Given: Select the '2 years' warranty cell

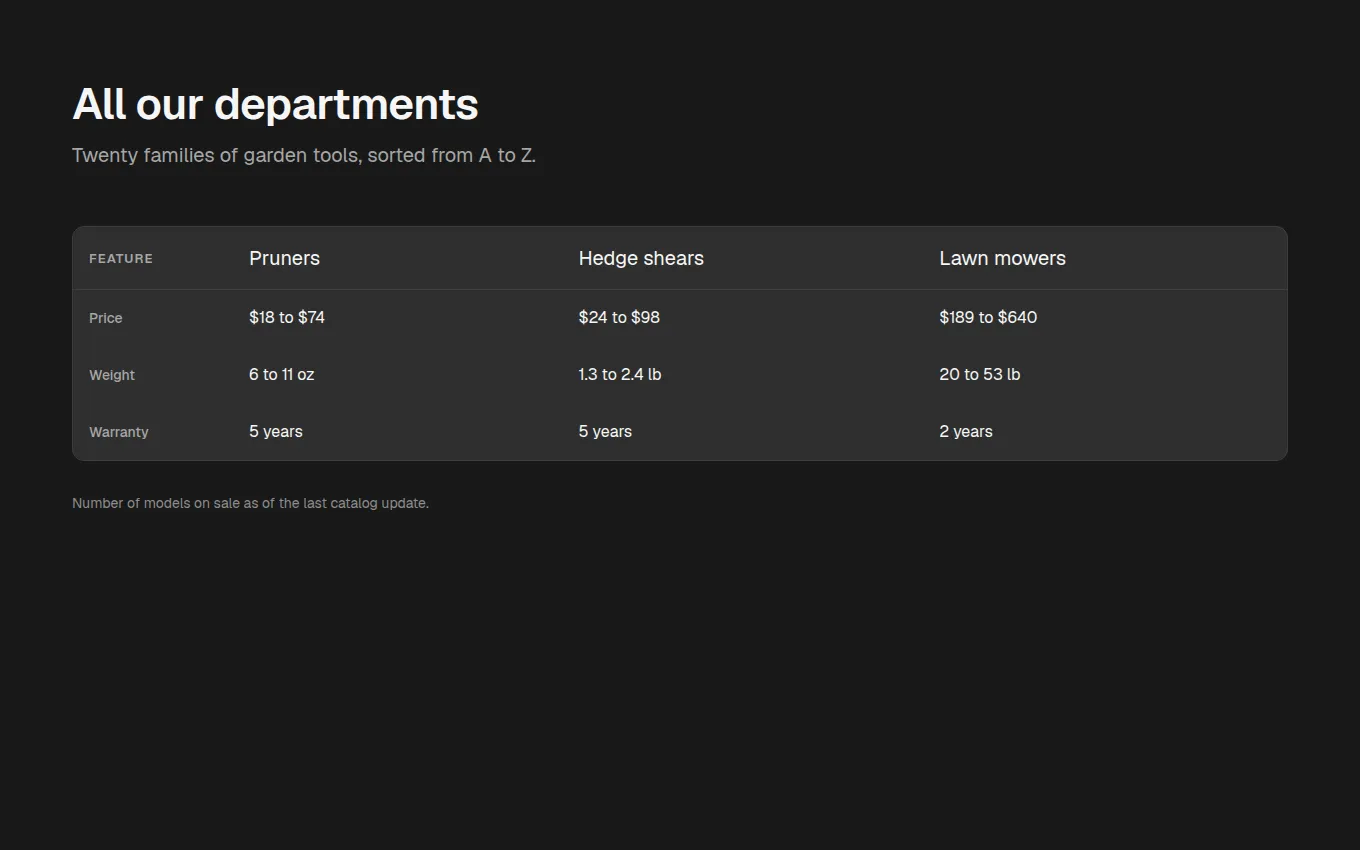Looking at the screenshot, I should click(966, 431).
